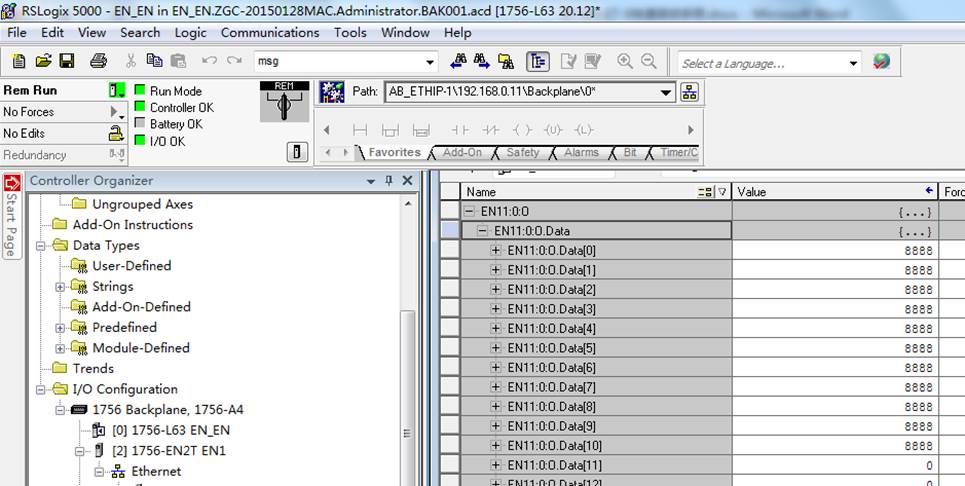This screenshot has height=486, width=965.
Task: Pin the Controller Organizer with auto-hide pushpin
Action: click(389, 180)
